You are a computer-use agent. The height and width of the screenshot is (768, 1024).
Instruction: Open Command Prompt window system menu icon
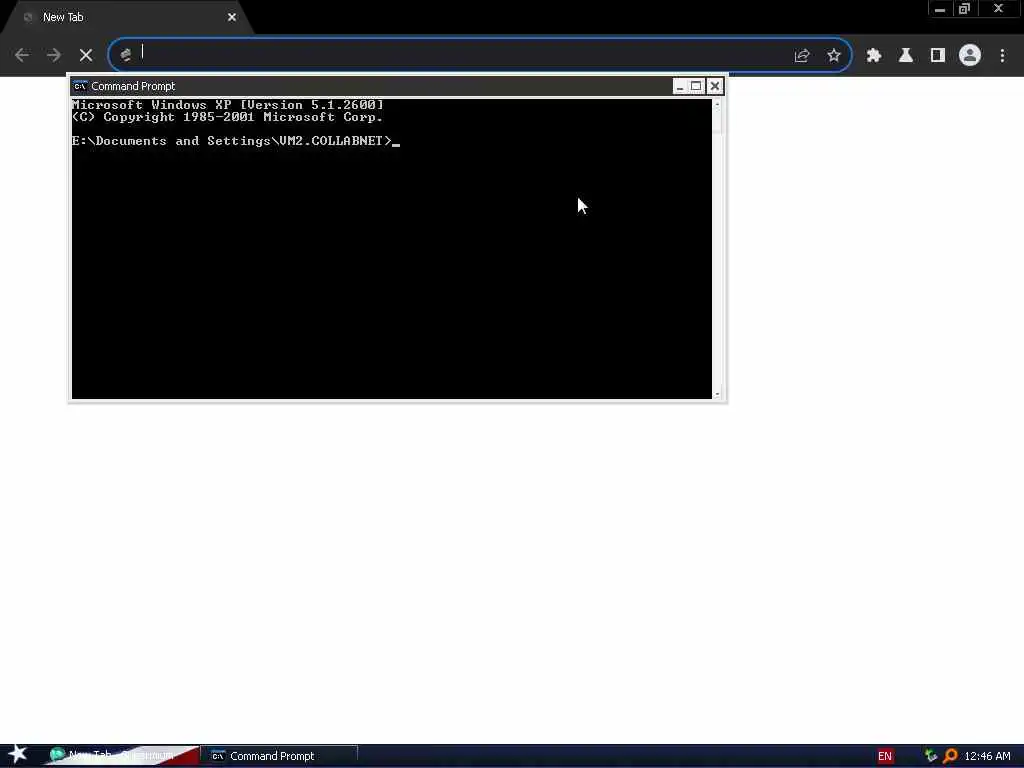pos(80,86)
